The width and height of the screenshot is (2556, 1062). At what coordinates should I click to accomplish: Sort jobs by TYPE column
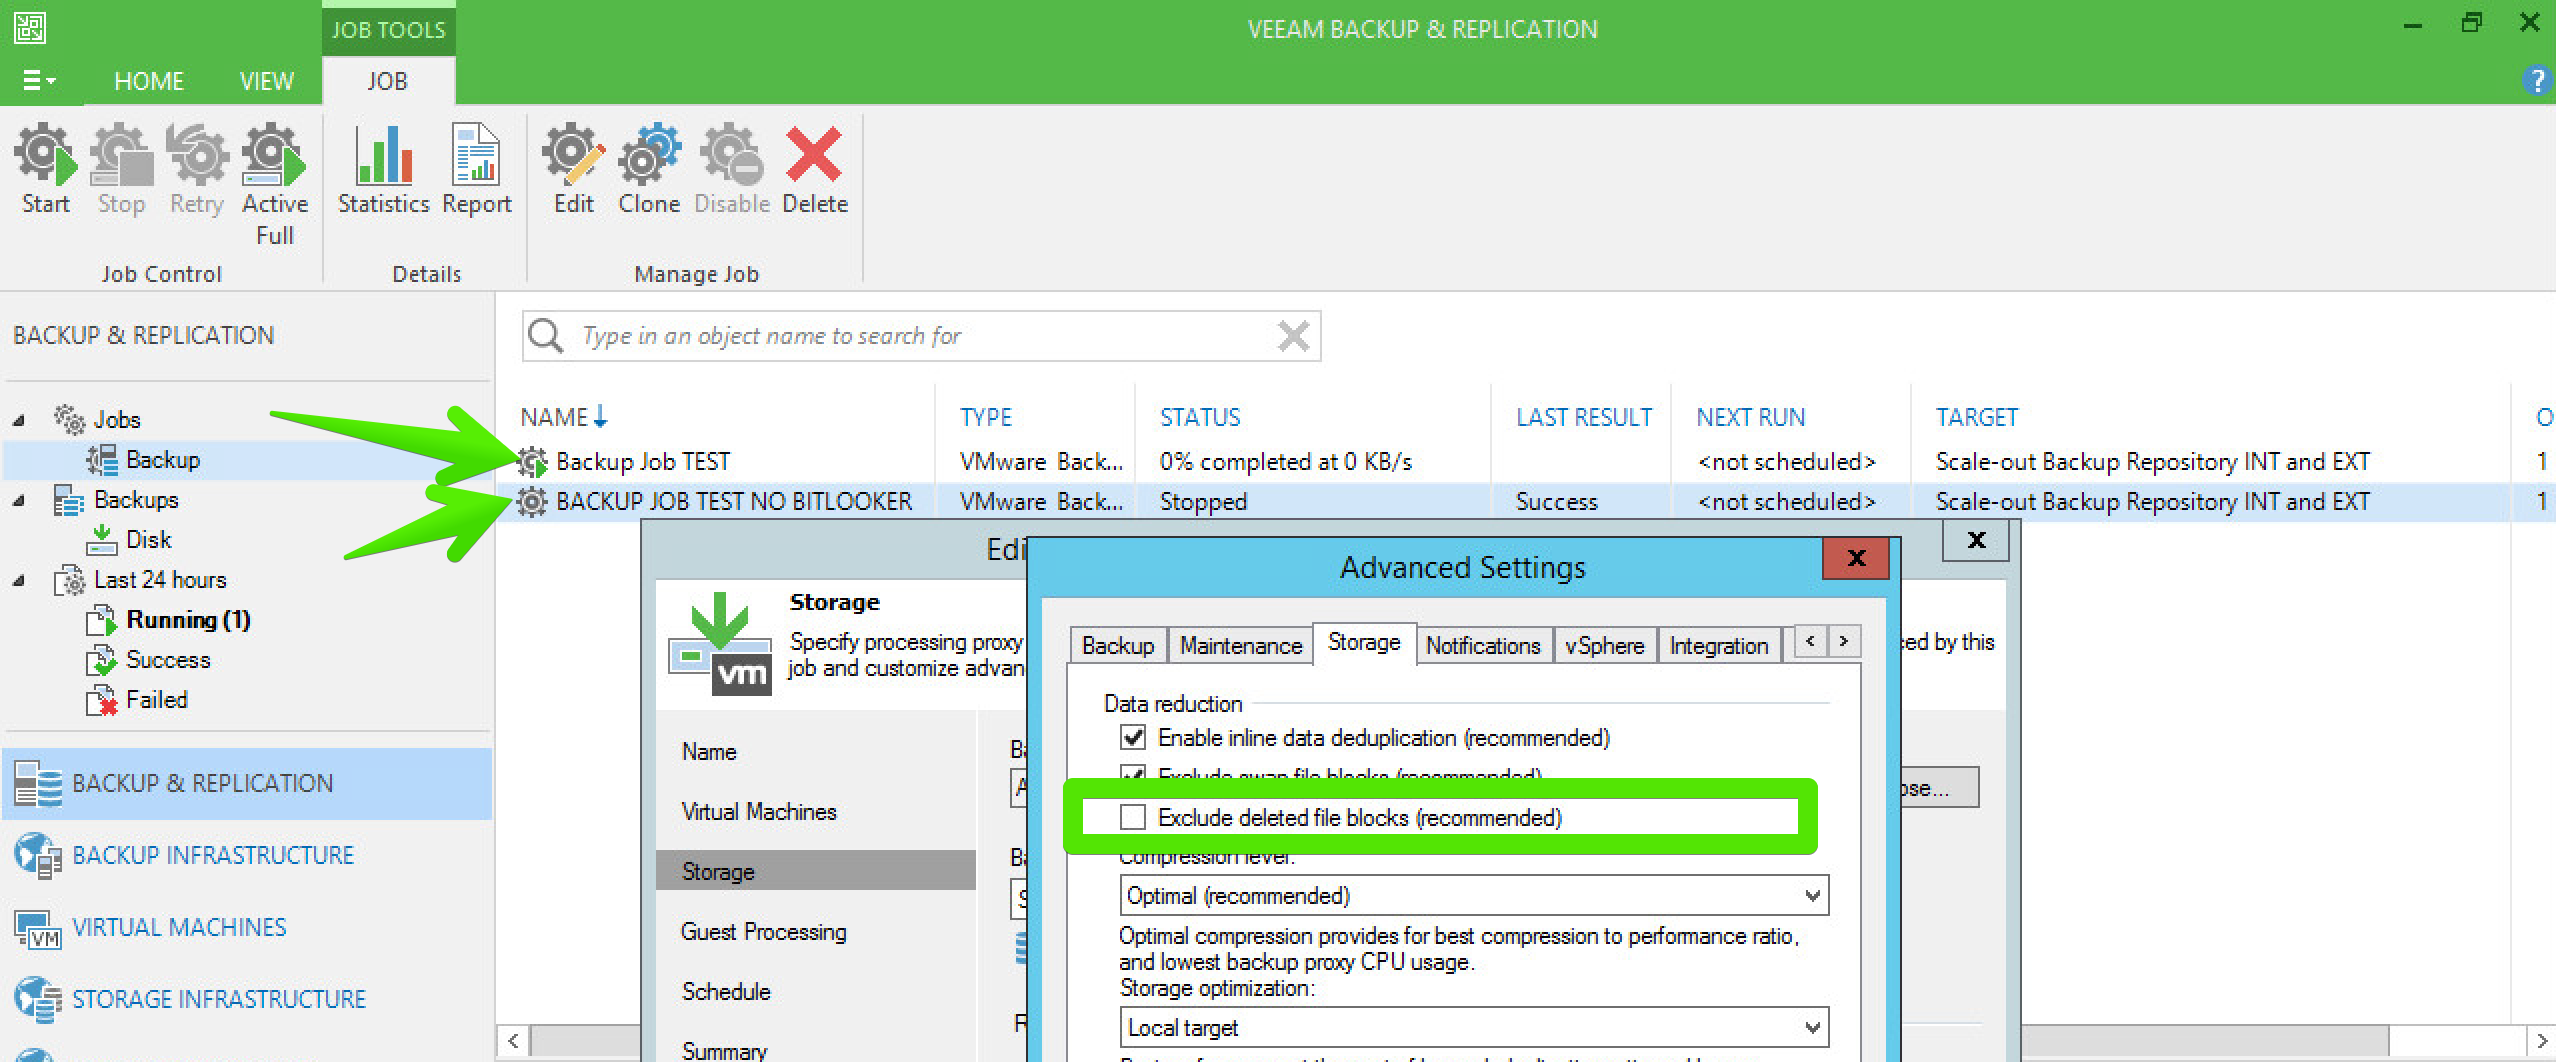(x=986, y=417)
